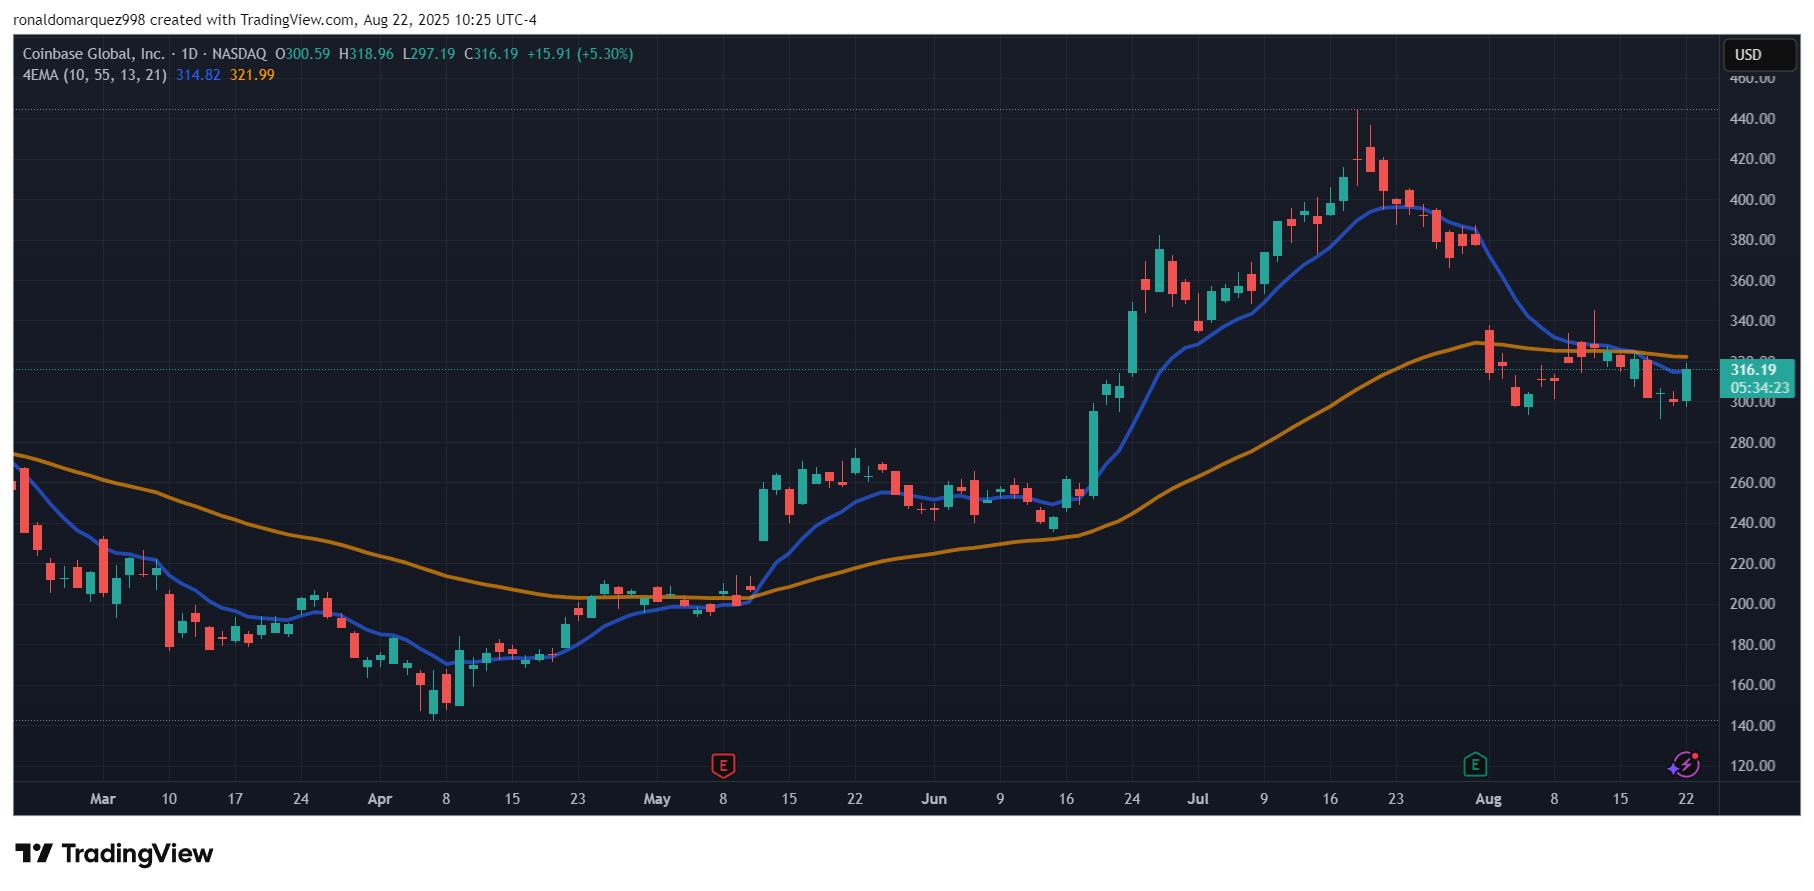Screen dimensions: 1814x891
Task: Click the Mar label on the time axis
Action: [x=103, y=799]
